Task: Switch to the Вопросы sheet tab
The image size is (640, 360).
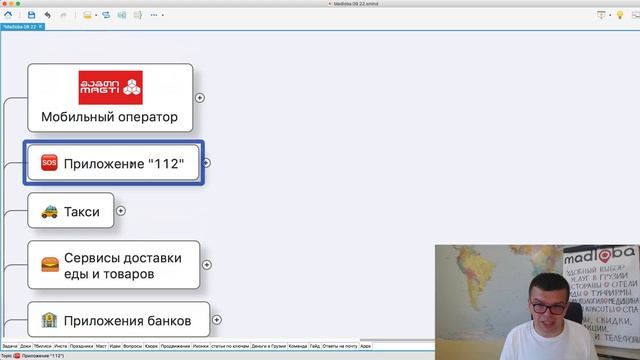Action: pos(132,346)
